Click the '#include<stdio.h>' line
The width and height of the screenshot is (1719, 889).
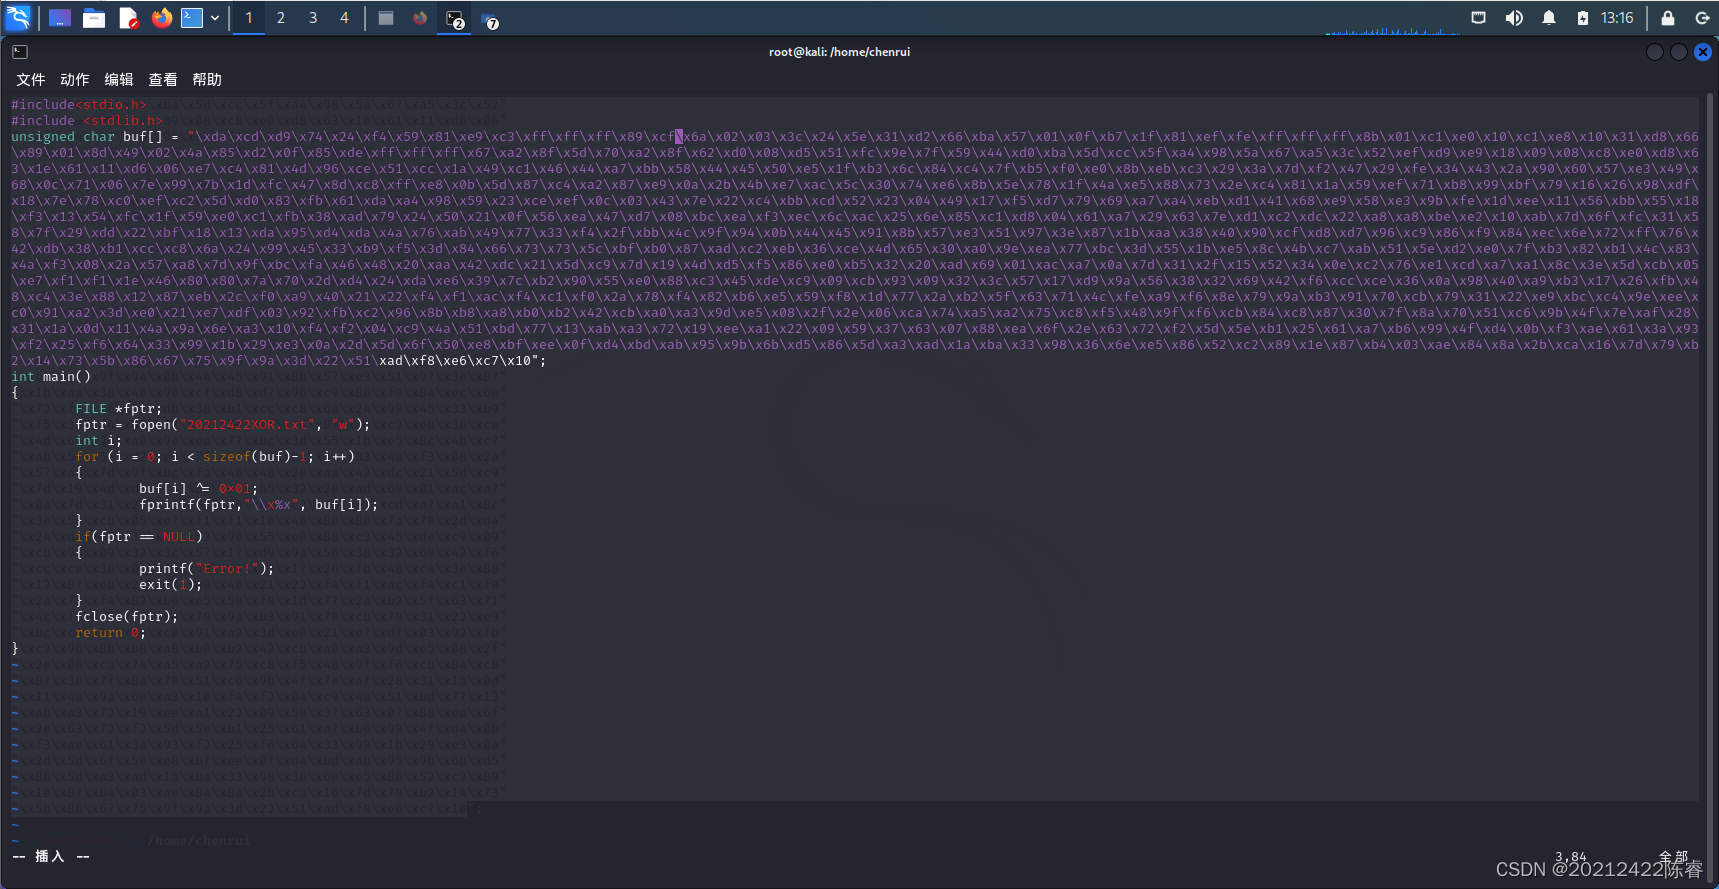point(79,104)
